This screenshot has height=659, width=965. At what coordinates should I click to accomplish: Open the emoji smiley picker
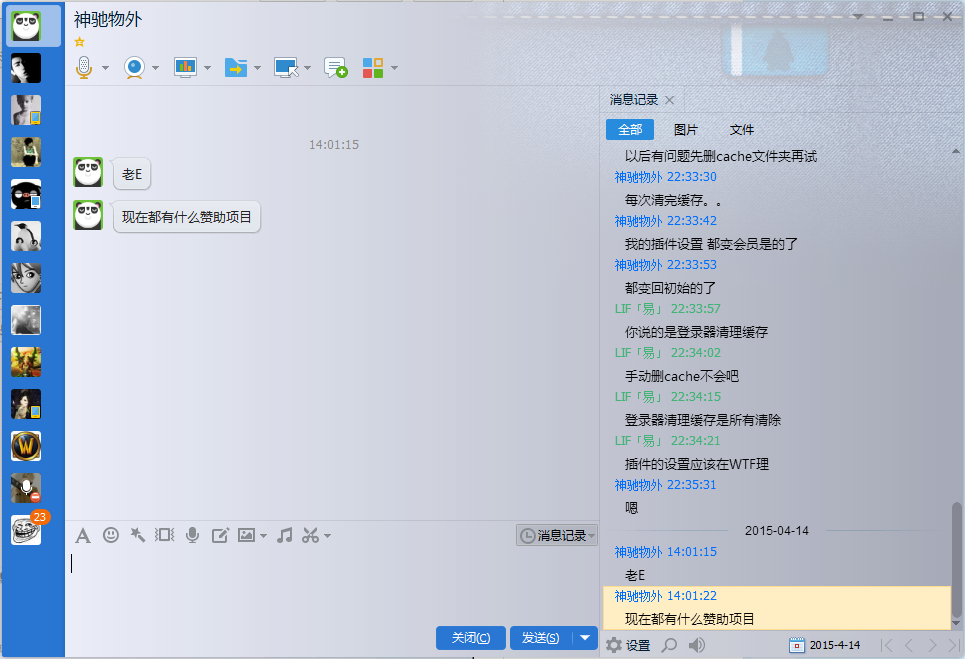coord(111,535)
